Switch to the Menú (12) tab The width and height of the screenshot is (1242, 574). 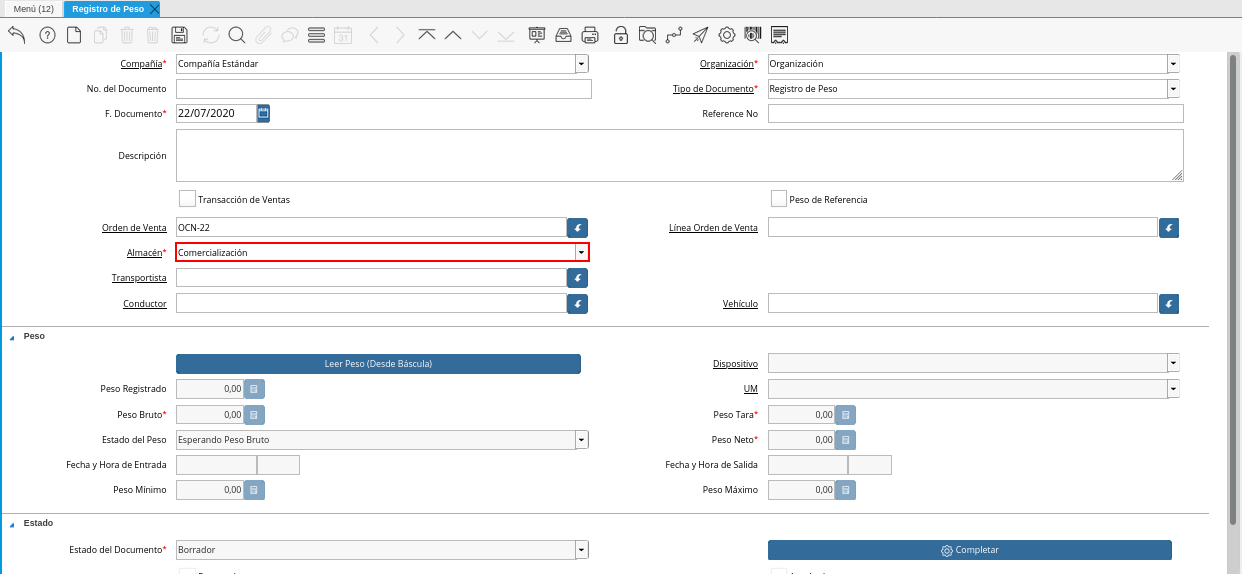click(x=33, y=9)
